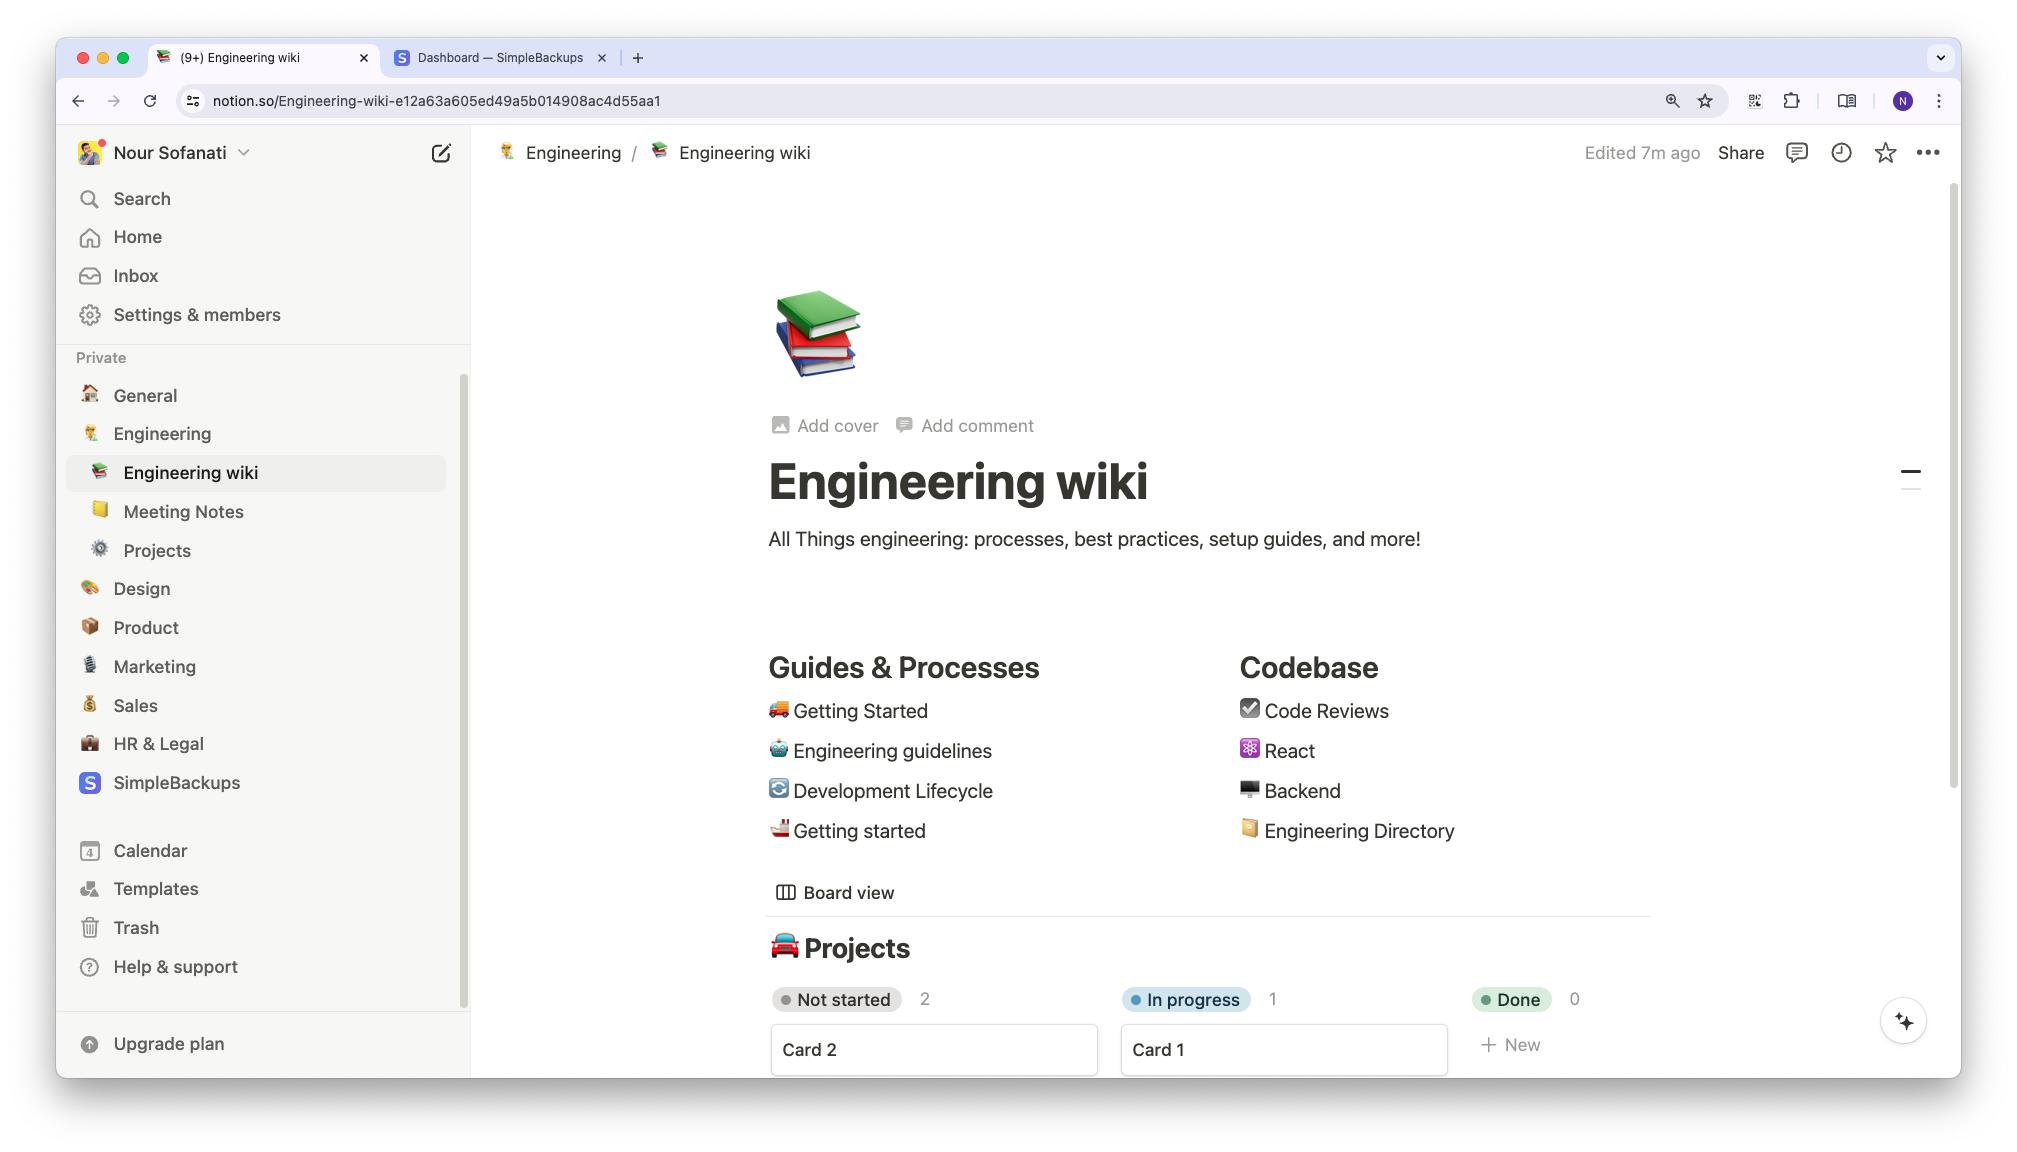Open the three-dots page options menu
Viewport: 2017px width, 1152px height.
click(x=1928, y=153)
